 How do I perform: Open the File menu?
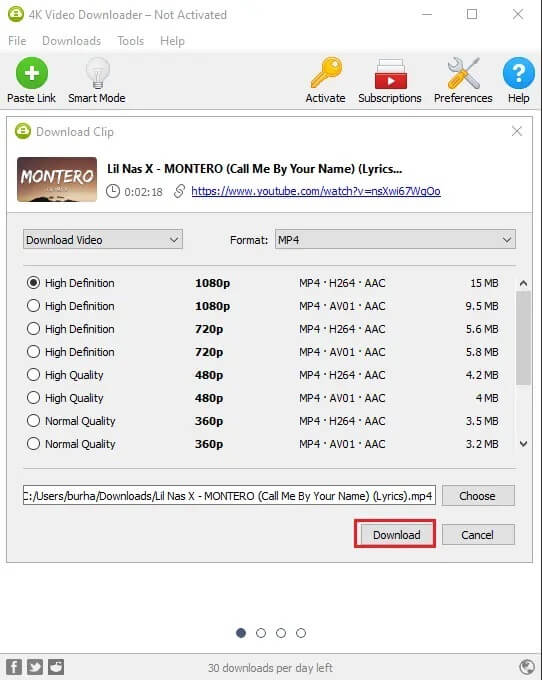click(17, 41)
